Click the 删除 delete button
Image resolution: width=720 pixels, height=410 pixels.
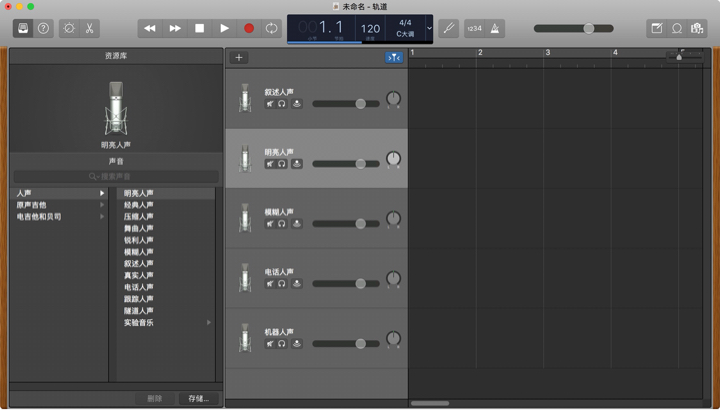155,399
